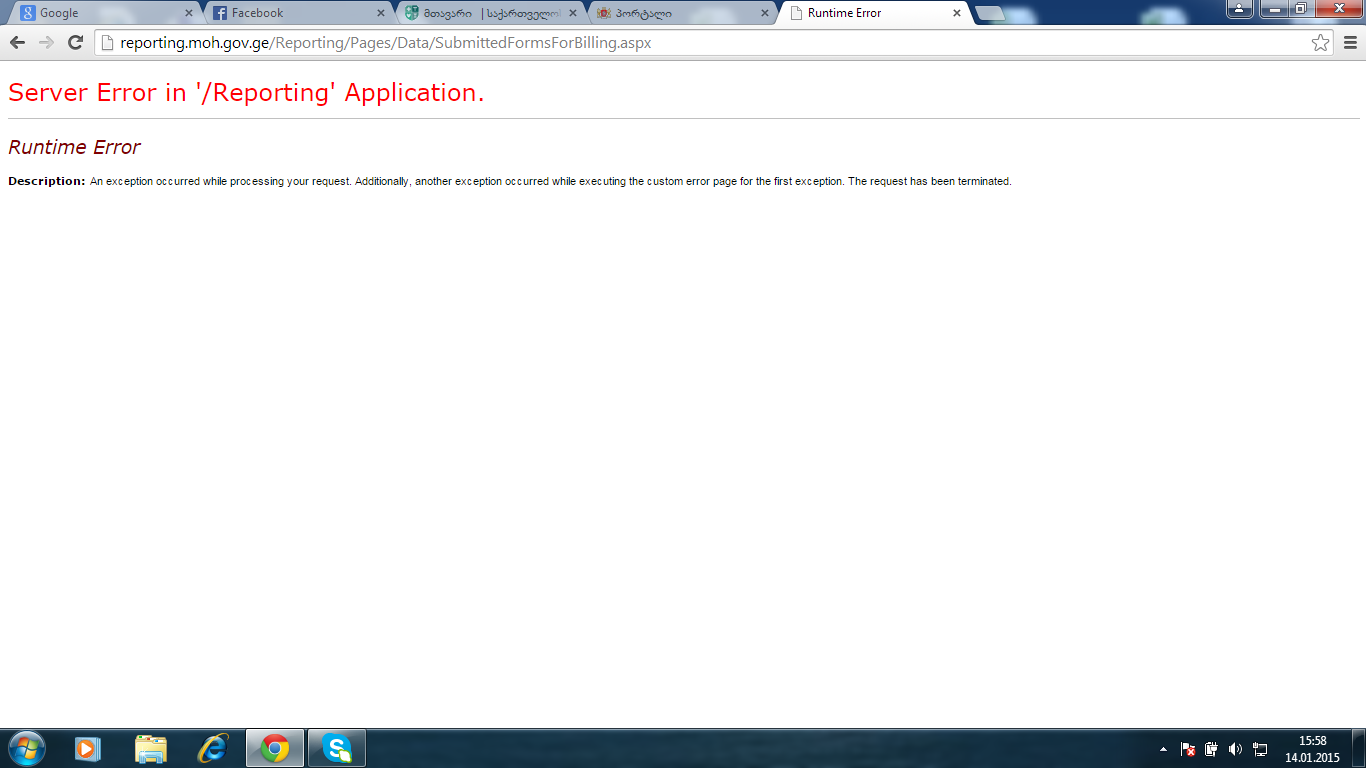This screenshot has height=768, width=1366.
Task: Click the volume speaker icon in system tray
Action: [1235, 749]
